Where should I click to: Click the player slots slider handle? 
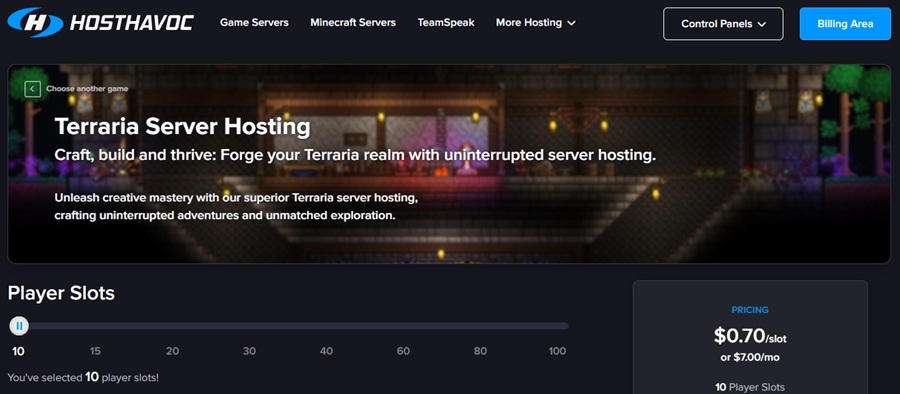19,326
